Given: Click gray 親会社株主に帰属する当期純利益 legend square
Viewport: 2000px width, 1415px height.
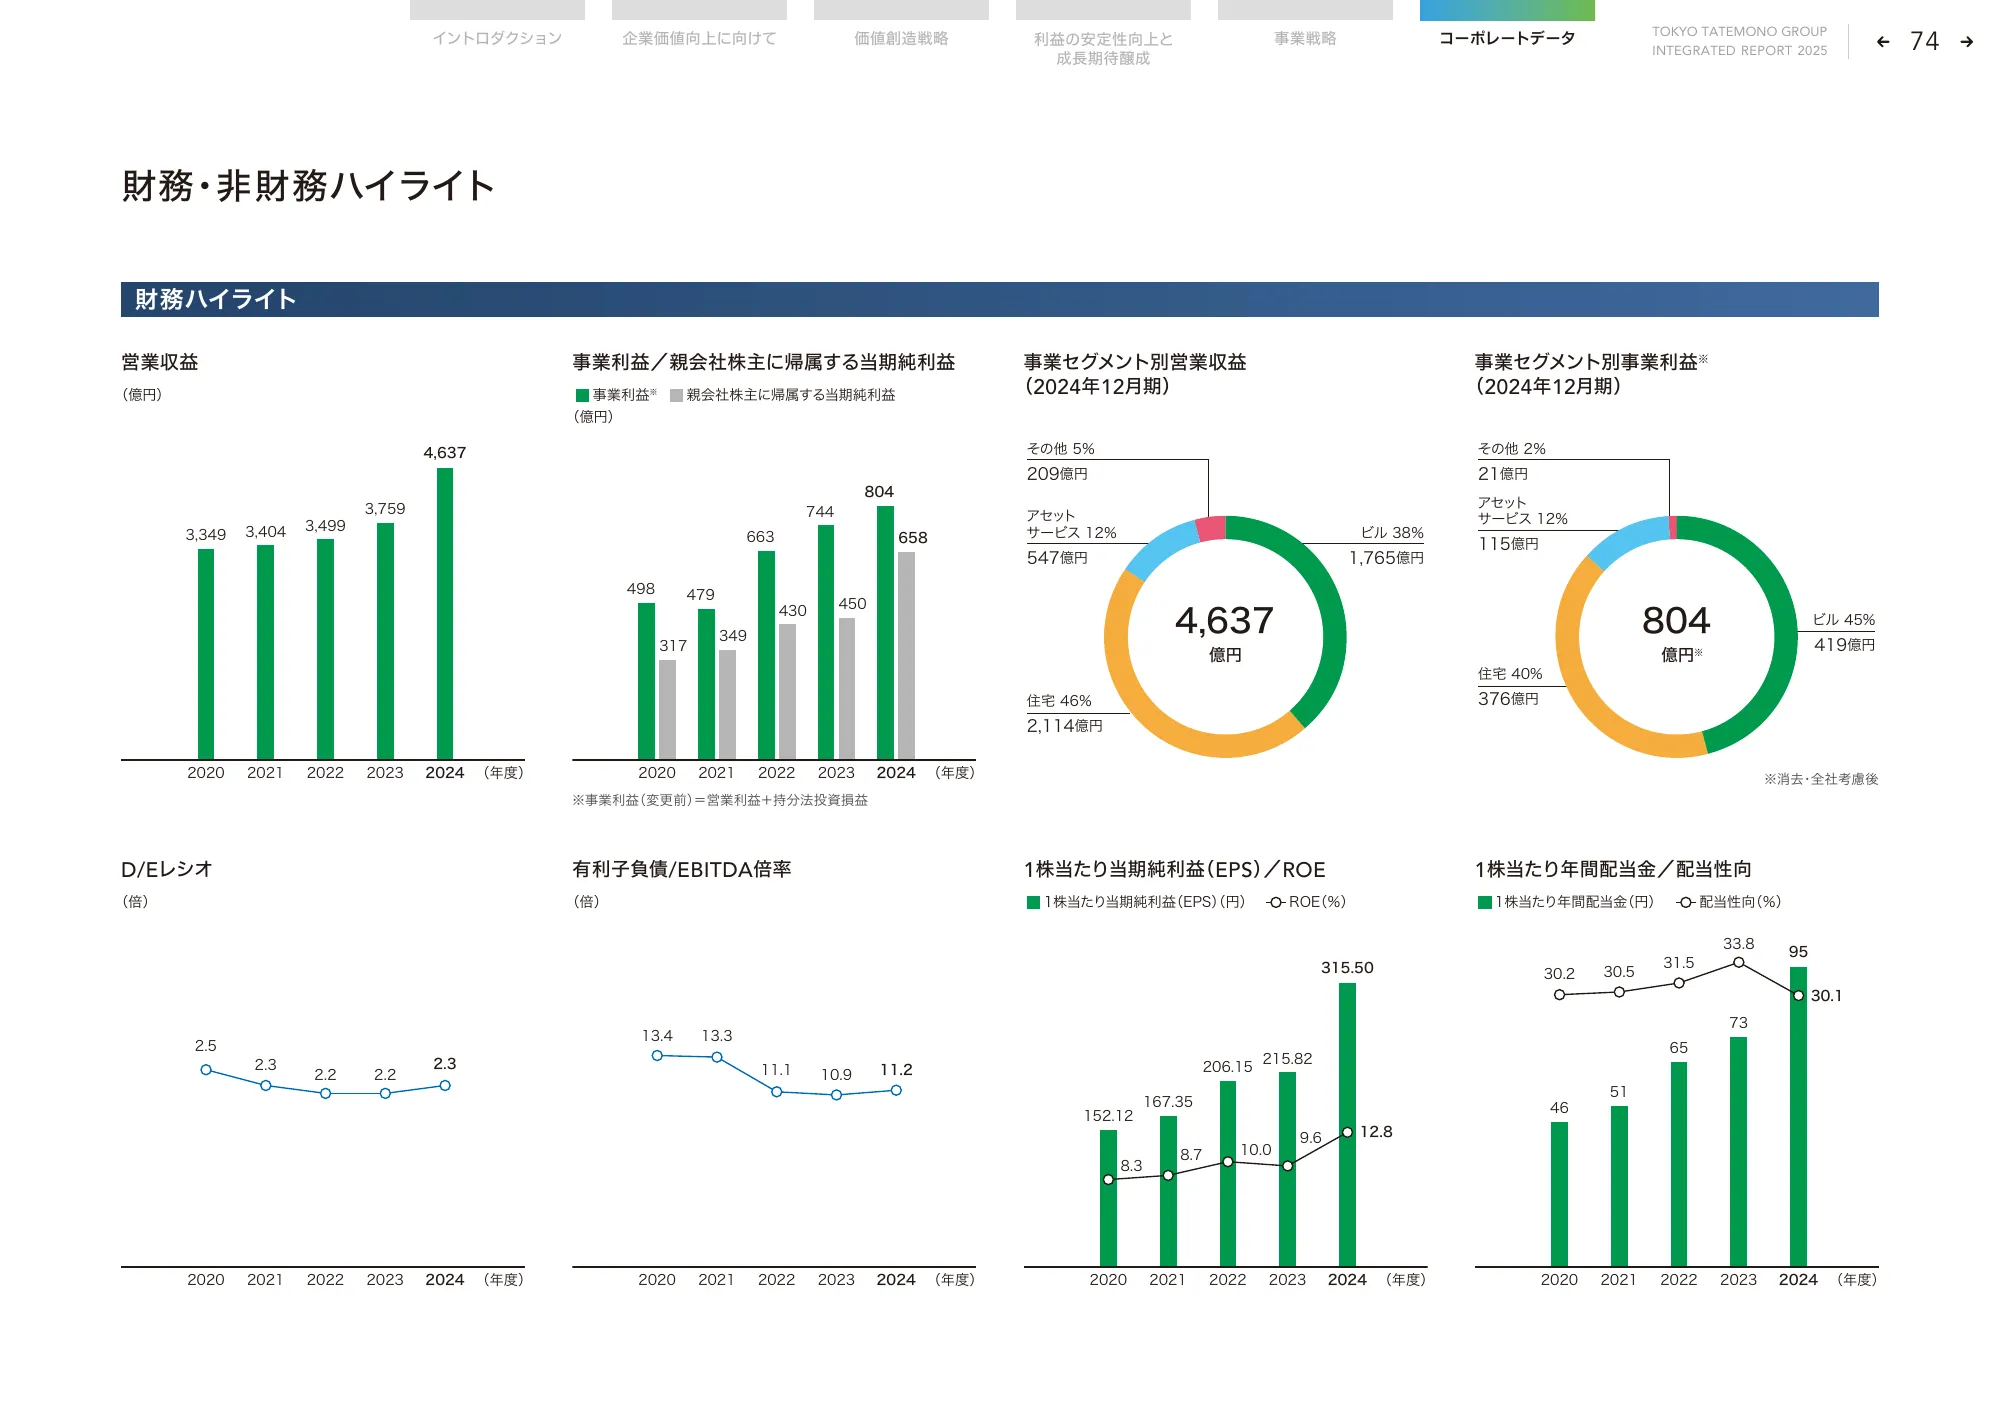Looking at the screenshot, I should tap(676, 396).
